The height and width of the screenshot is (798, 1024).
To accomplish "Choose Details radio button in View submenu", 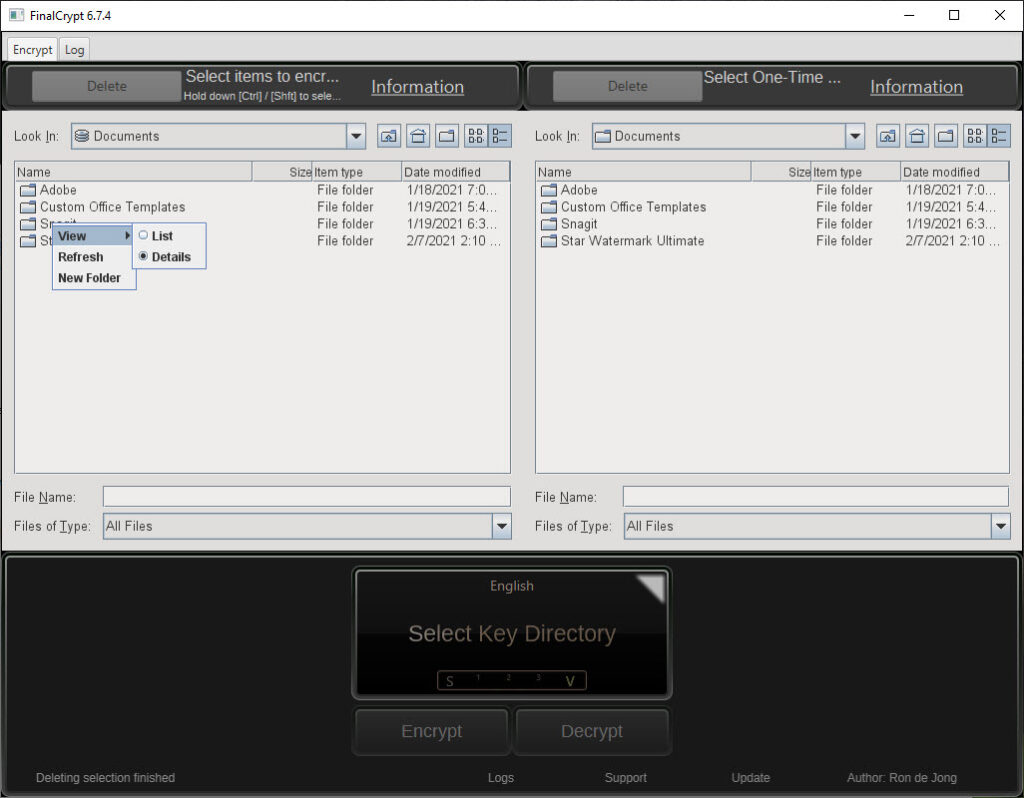I will tap(143, 256).
